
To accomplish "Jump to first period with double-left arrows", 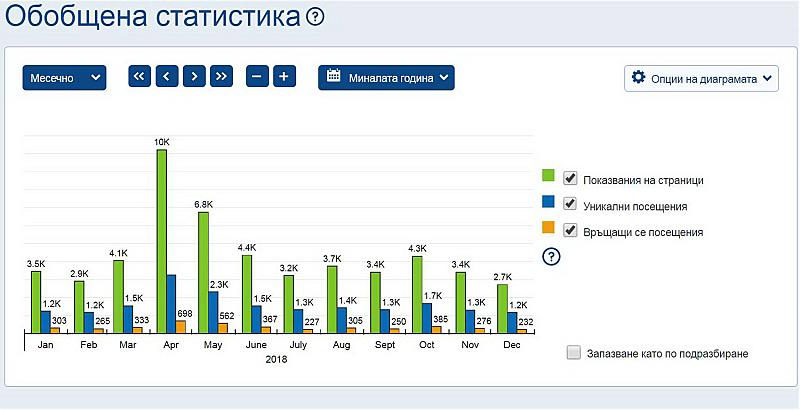I will [140, 76].
